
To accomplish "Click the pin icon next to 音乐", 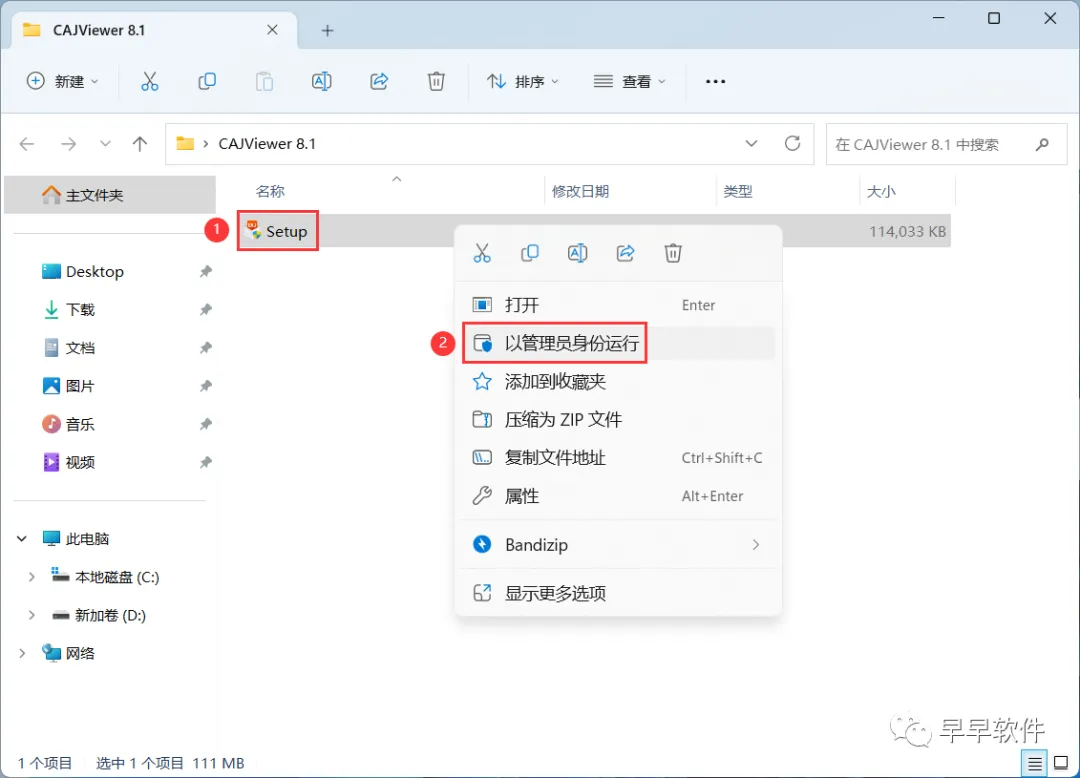I will 205,424.
